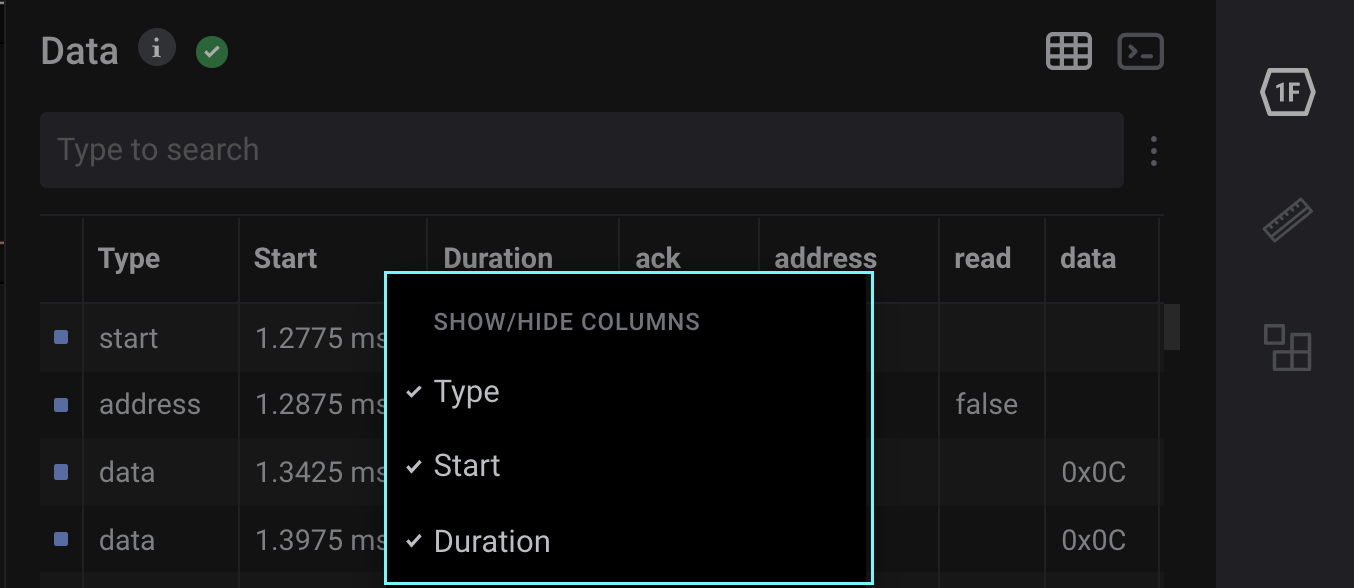Image resolution: width=1354 pixels, height=588 pixels.
Task: Uncheck the Start column visibility
Action: click(466, 465)
